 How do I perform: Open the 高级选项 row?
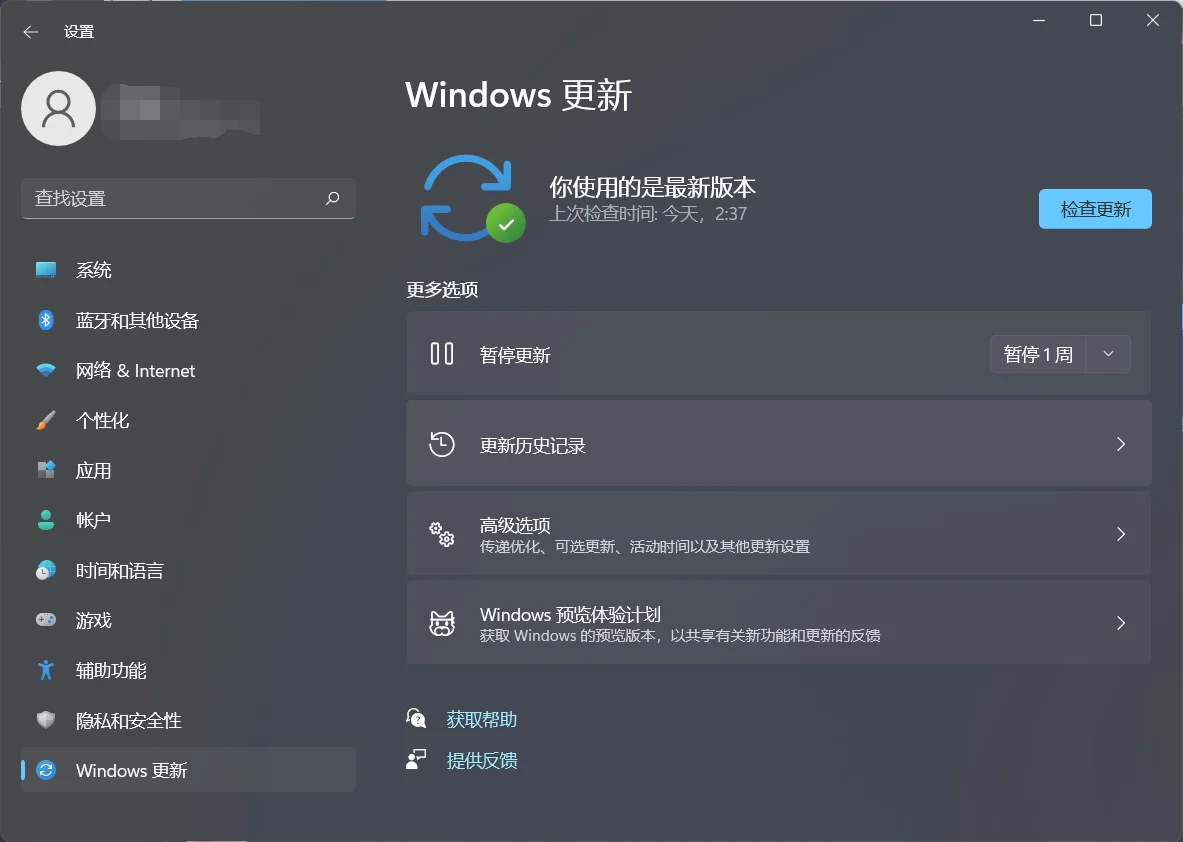779,533
